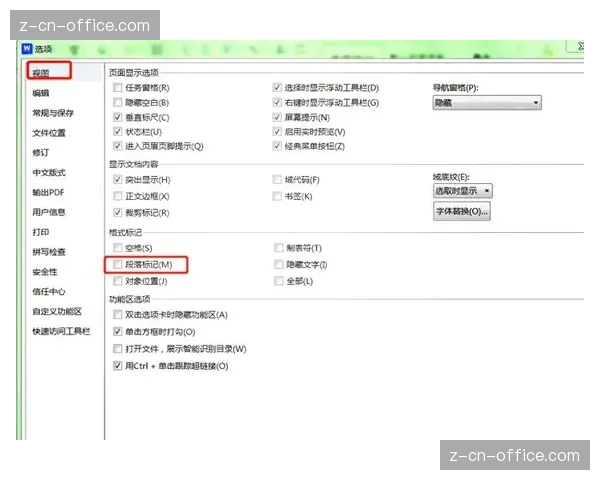Open the 文件位置 category
600x480 pixels.
[x=49, y=133]
